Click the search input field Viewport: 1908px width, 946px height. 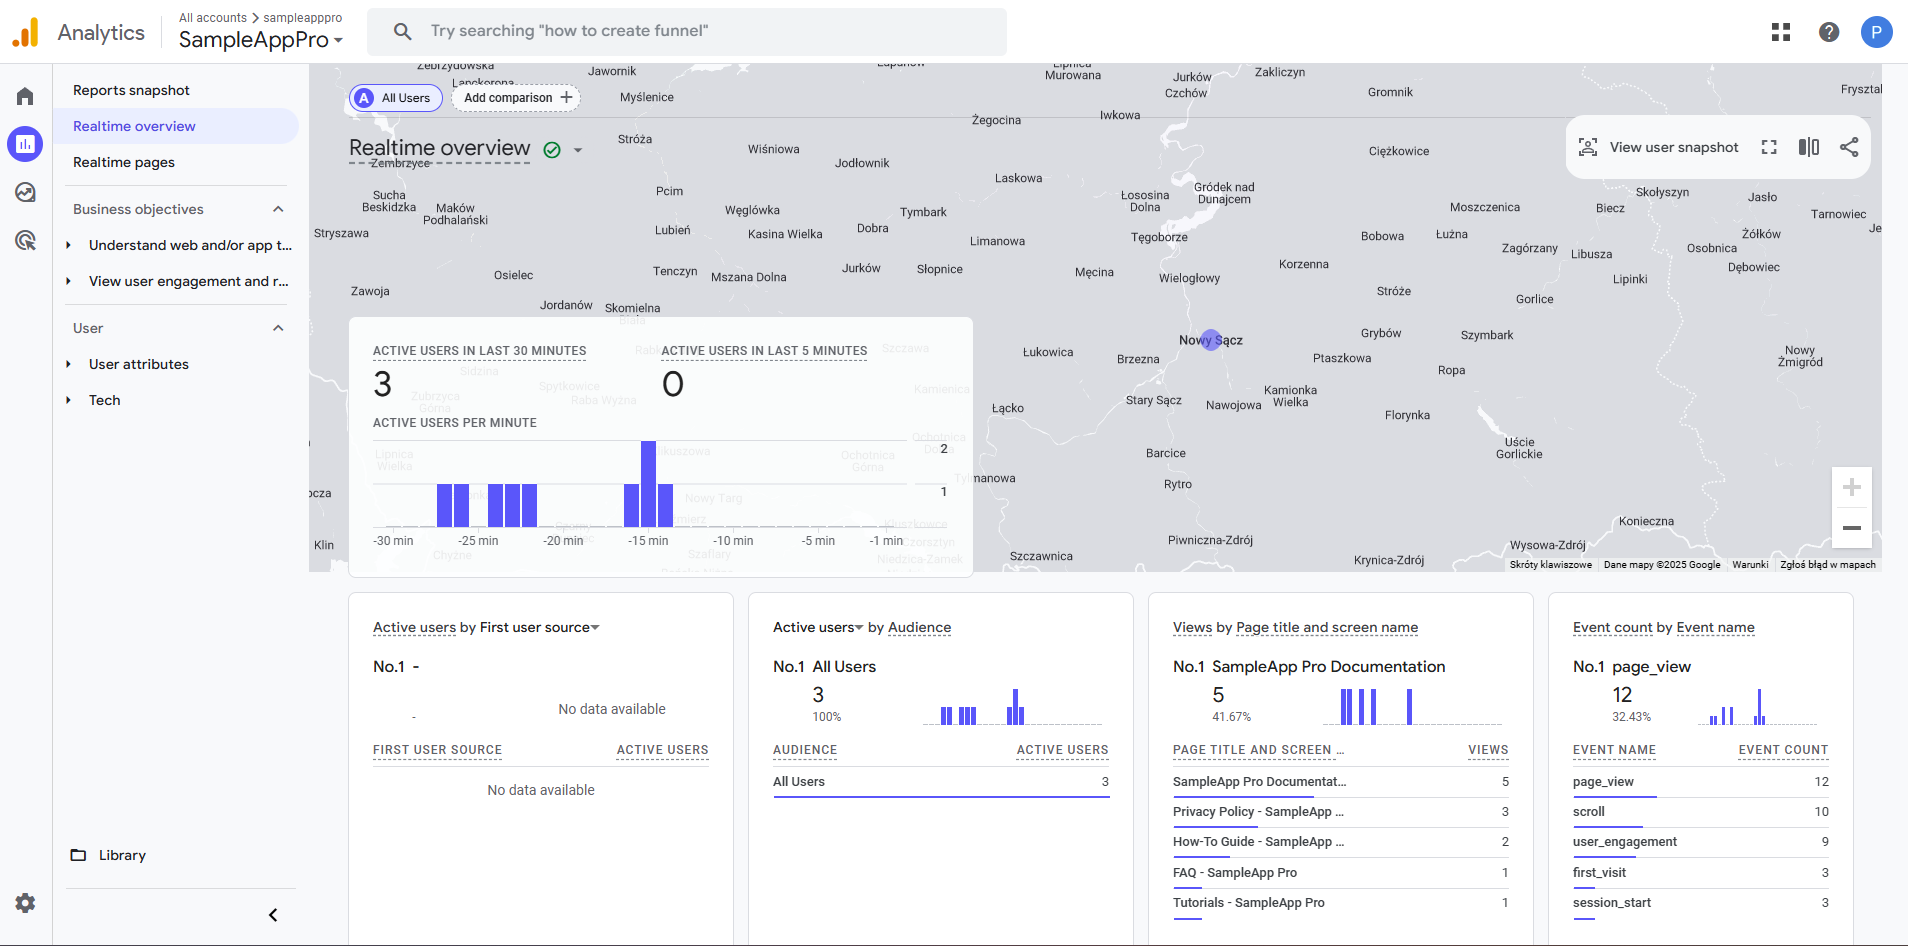coord(686,31)
